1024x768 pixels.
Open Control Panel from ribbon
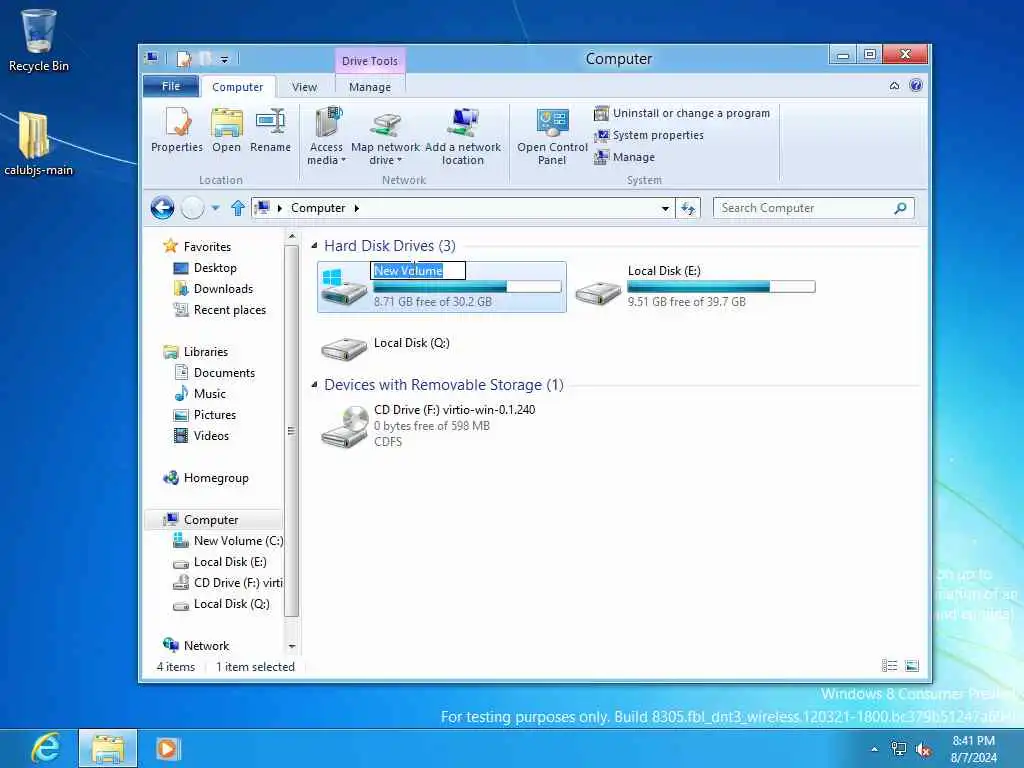click(552, 136)
